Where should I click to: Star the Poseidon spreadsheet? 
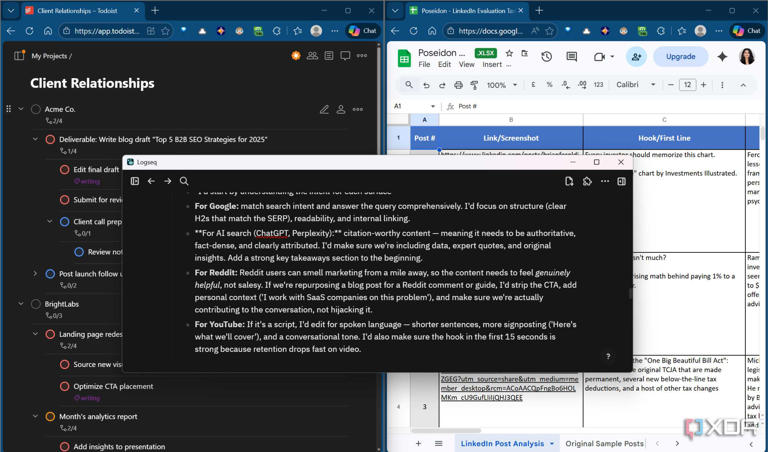[x=509, y=53]
